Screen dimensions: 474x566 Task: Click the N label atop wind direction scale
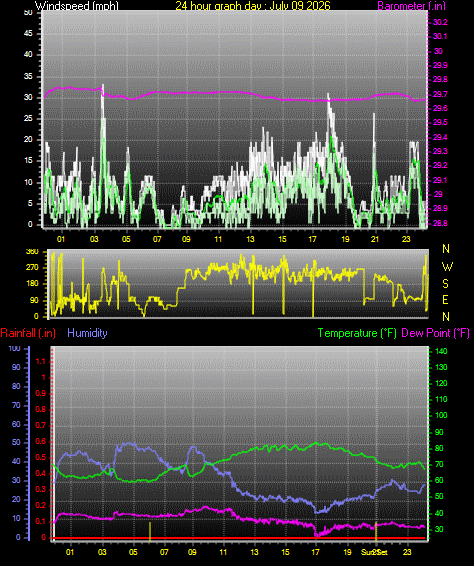446,249
